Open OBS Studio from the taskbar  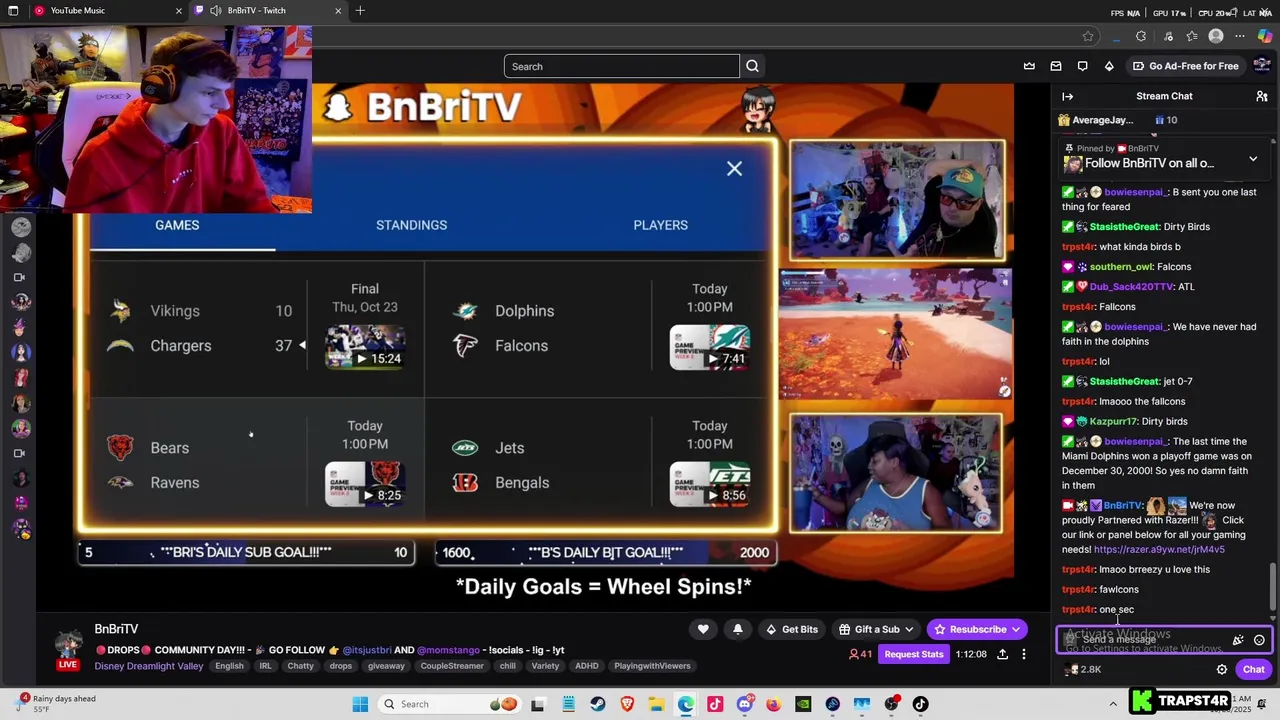tap(891, 704)
